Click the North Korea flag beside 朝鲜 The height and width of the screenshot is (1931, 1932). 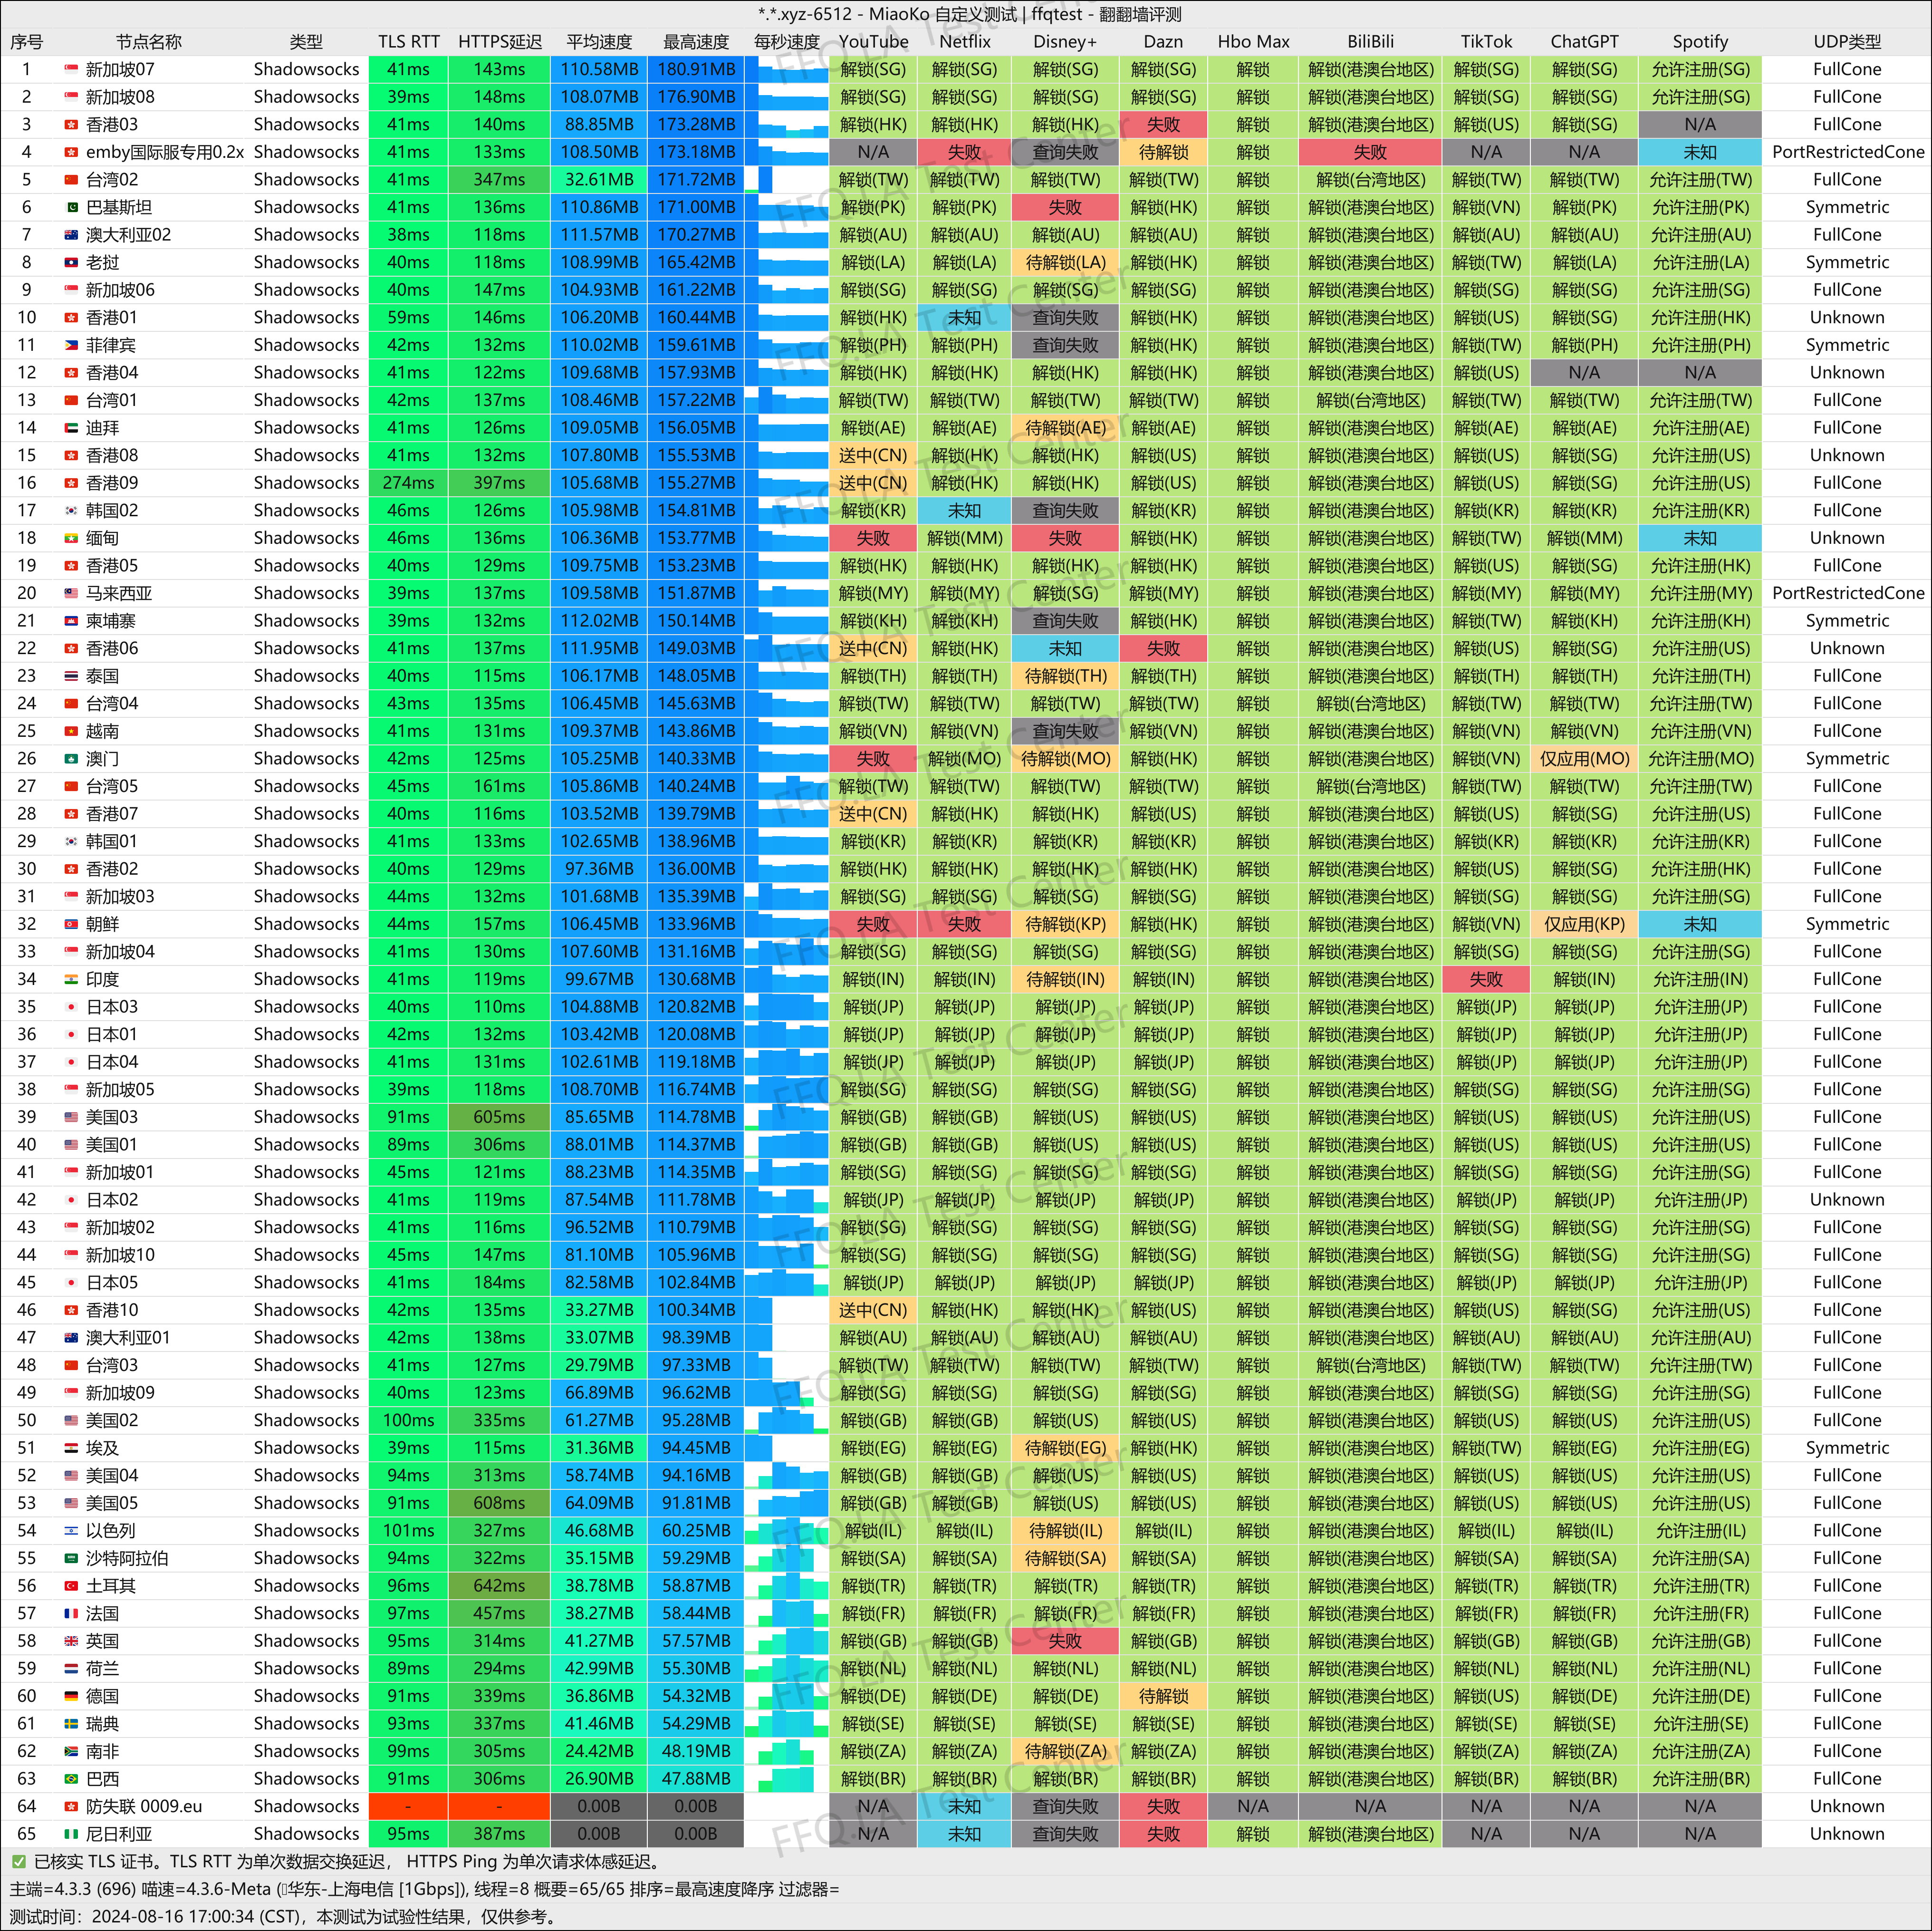tap(71, 924)
